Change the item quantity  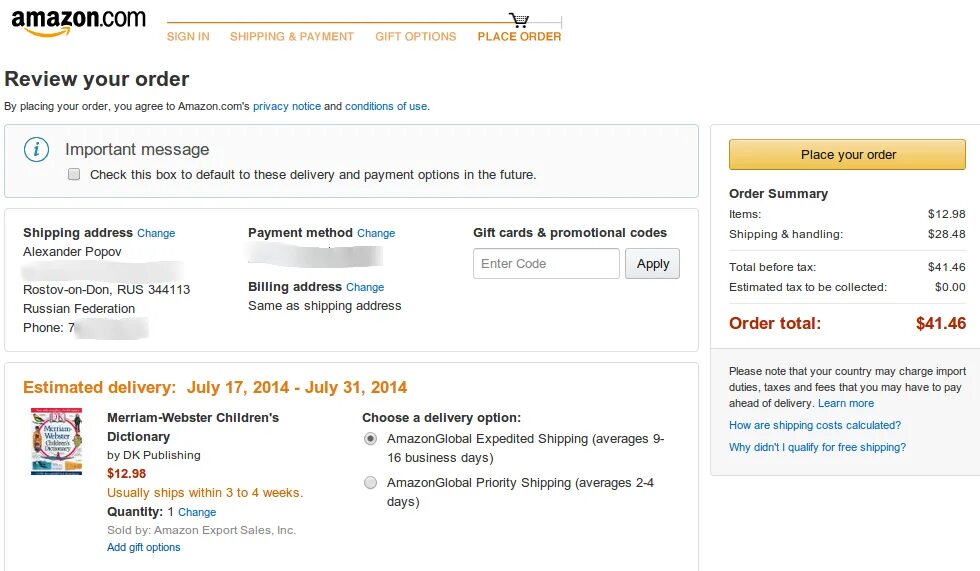(x=197, y=512)
